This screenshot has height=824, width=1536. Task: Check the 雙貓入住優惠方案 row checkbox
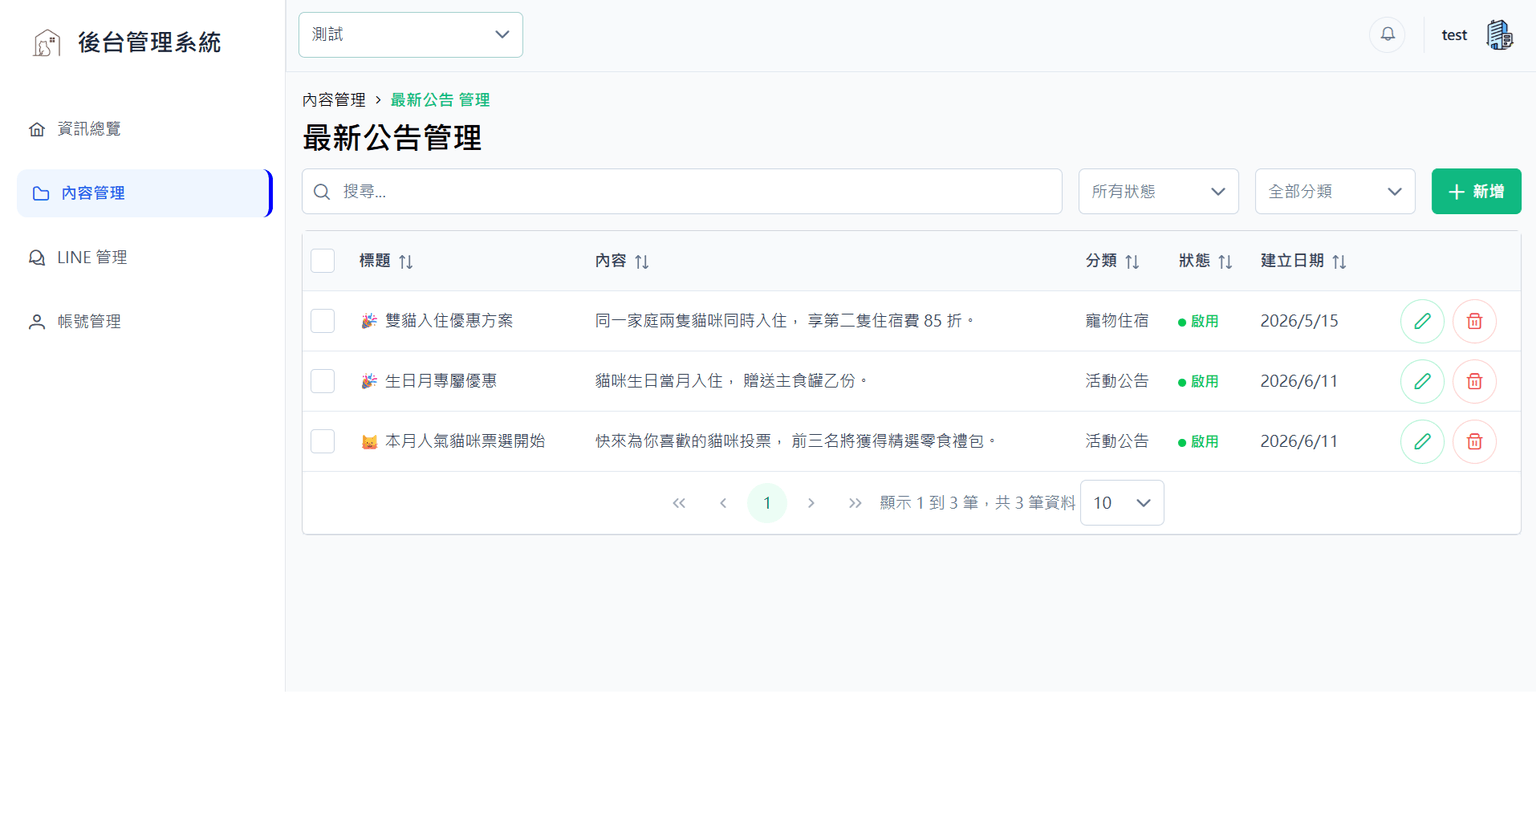(323, 321)
